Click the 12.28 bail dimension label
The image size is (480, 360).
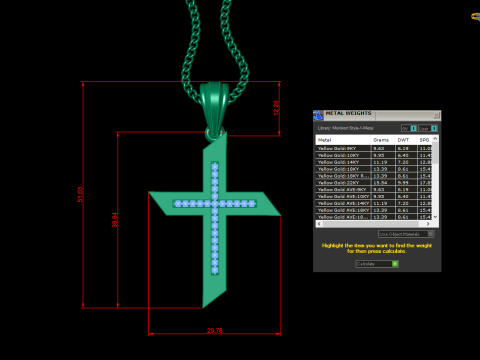[276, 108]
